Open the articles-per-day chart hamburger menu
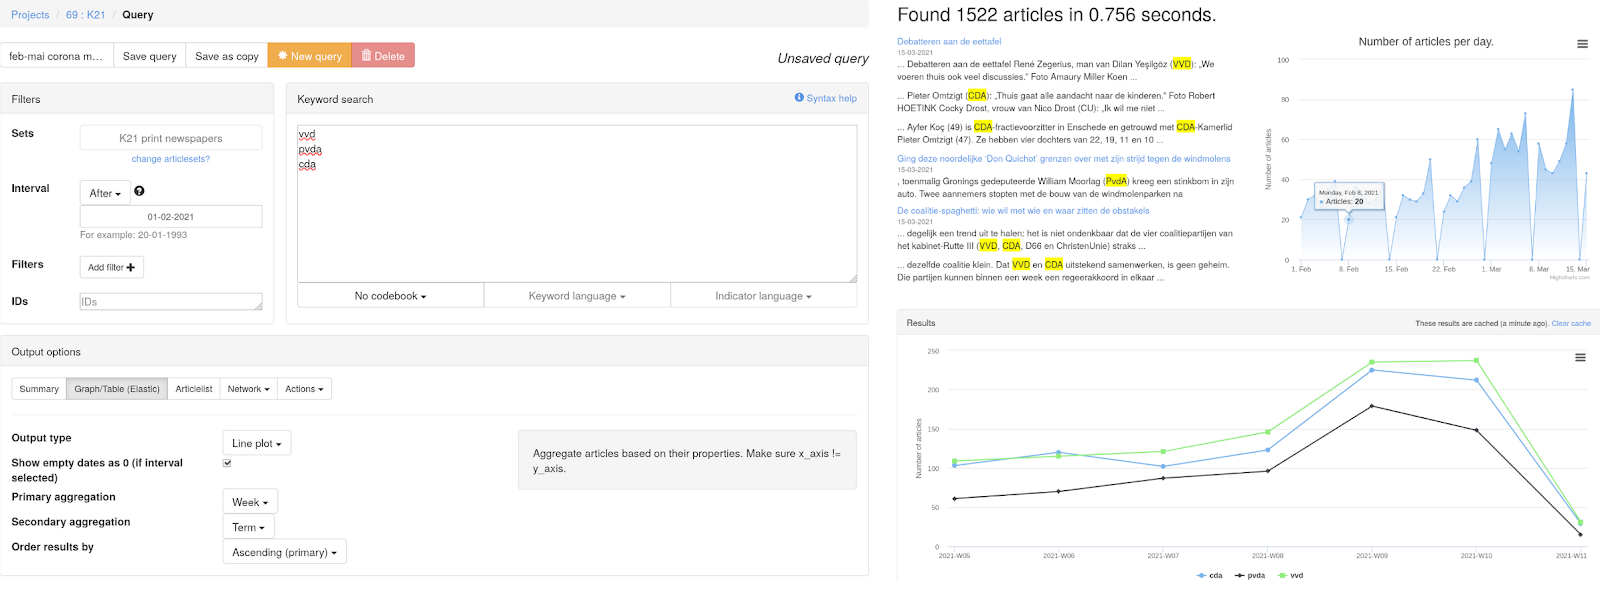 [x=1582, y=44]
